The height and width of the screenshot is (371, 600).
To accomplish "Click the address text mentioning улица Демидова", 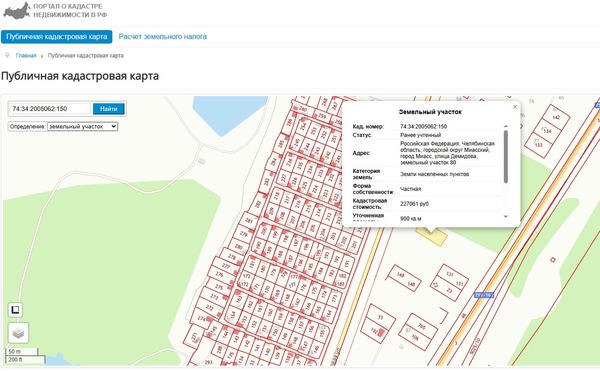I will click(x=447, y=153).
